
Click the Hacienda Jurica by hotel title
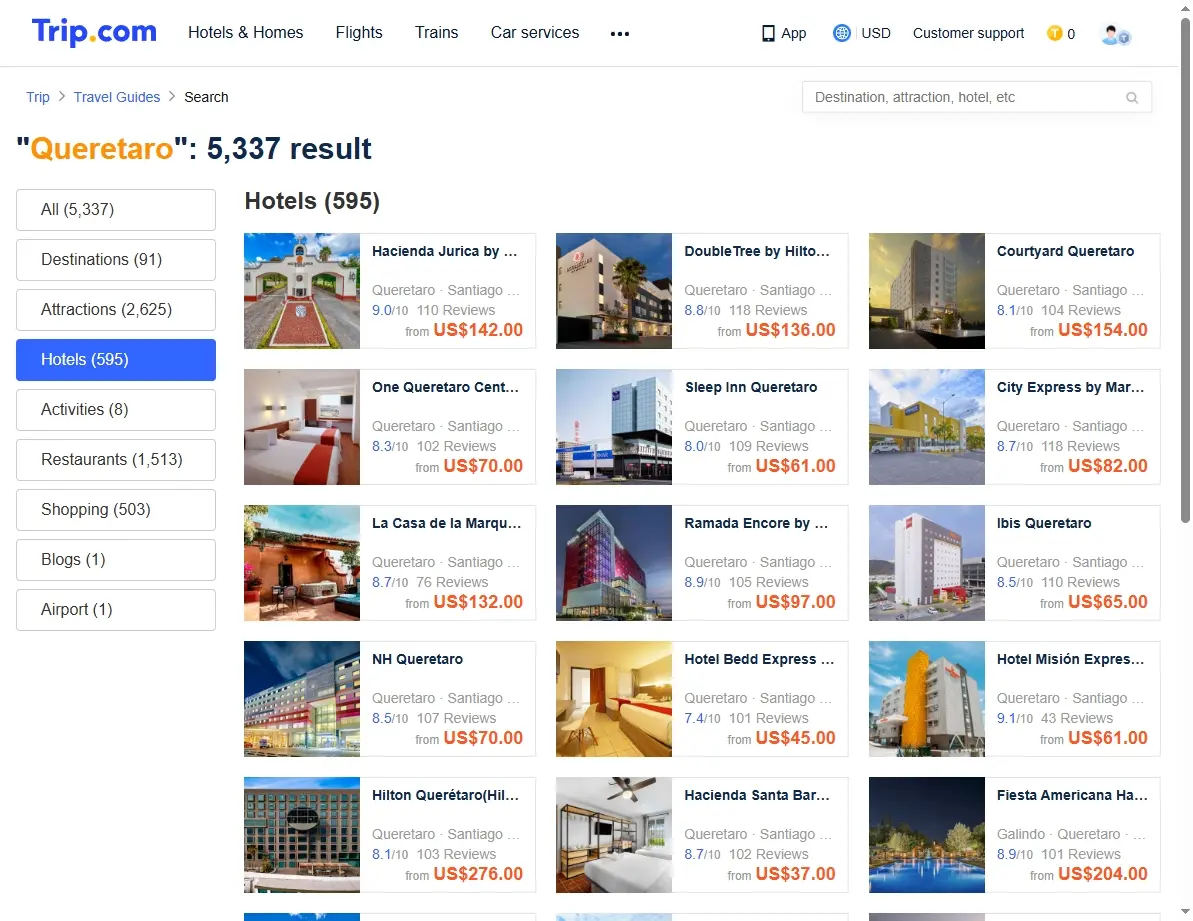(444, 251)
